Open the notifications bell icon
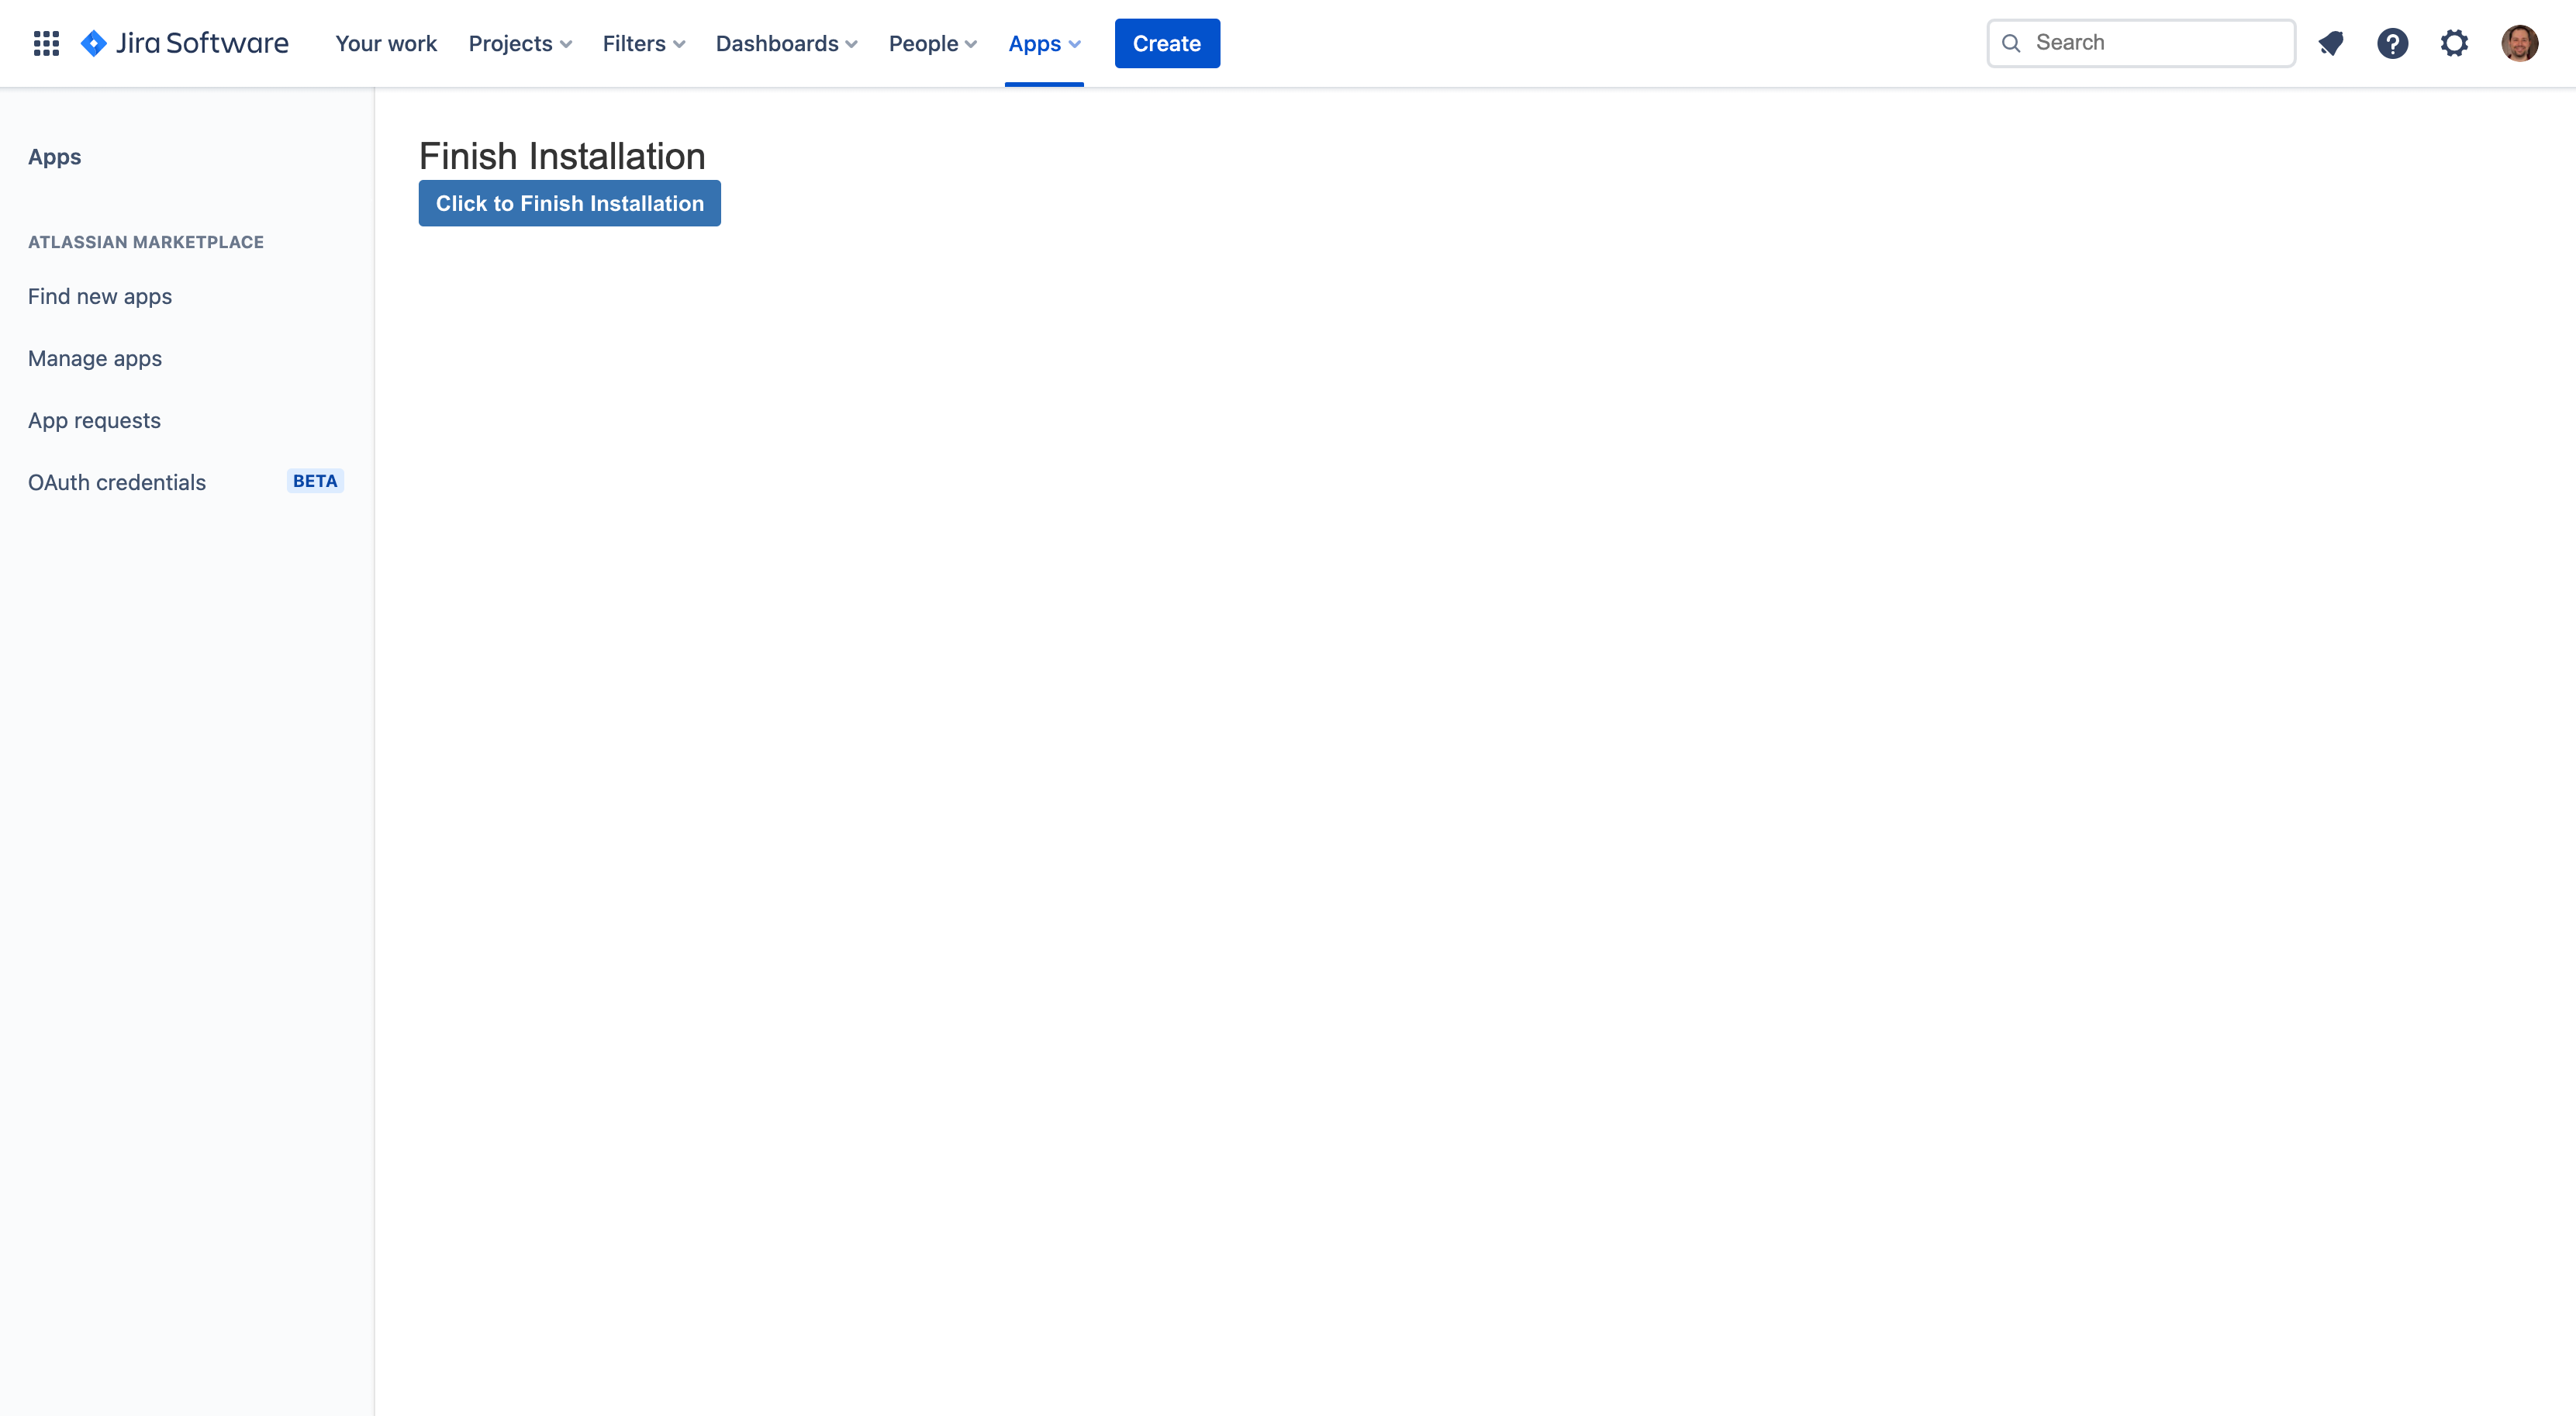 2332,43
